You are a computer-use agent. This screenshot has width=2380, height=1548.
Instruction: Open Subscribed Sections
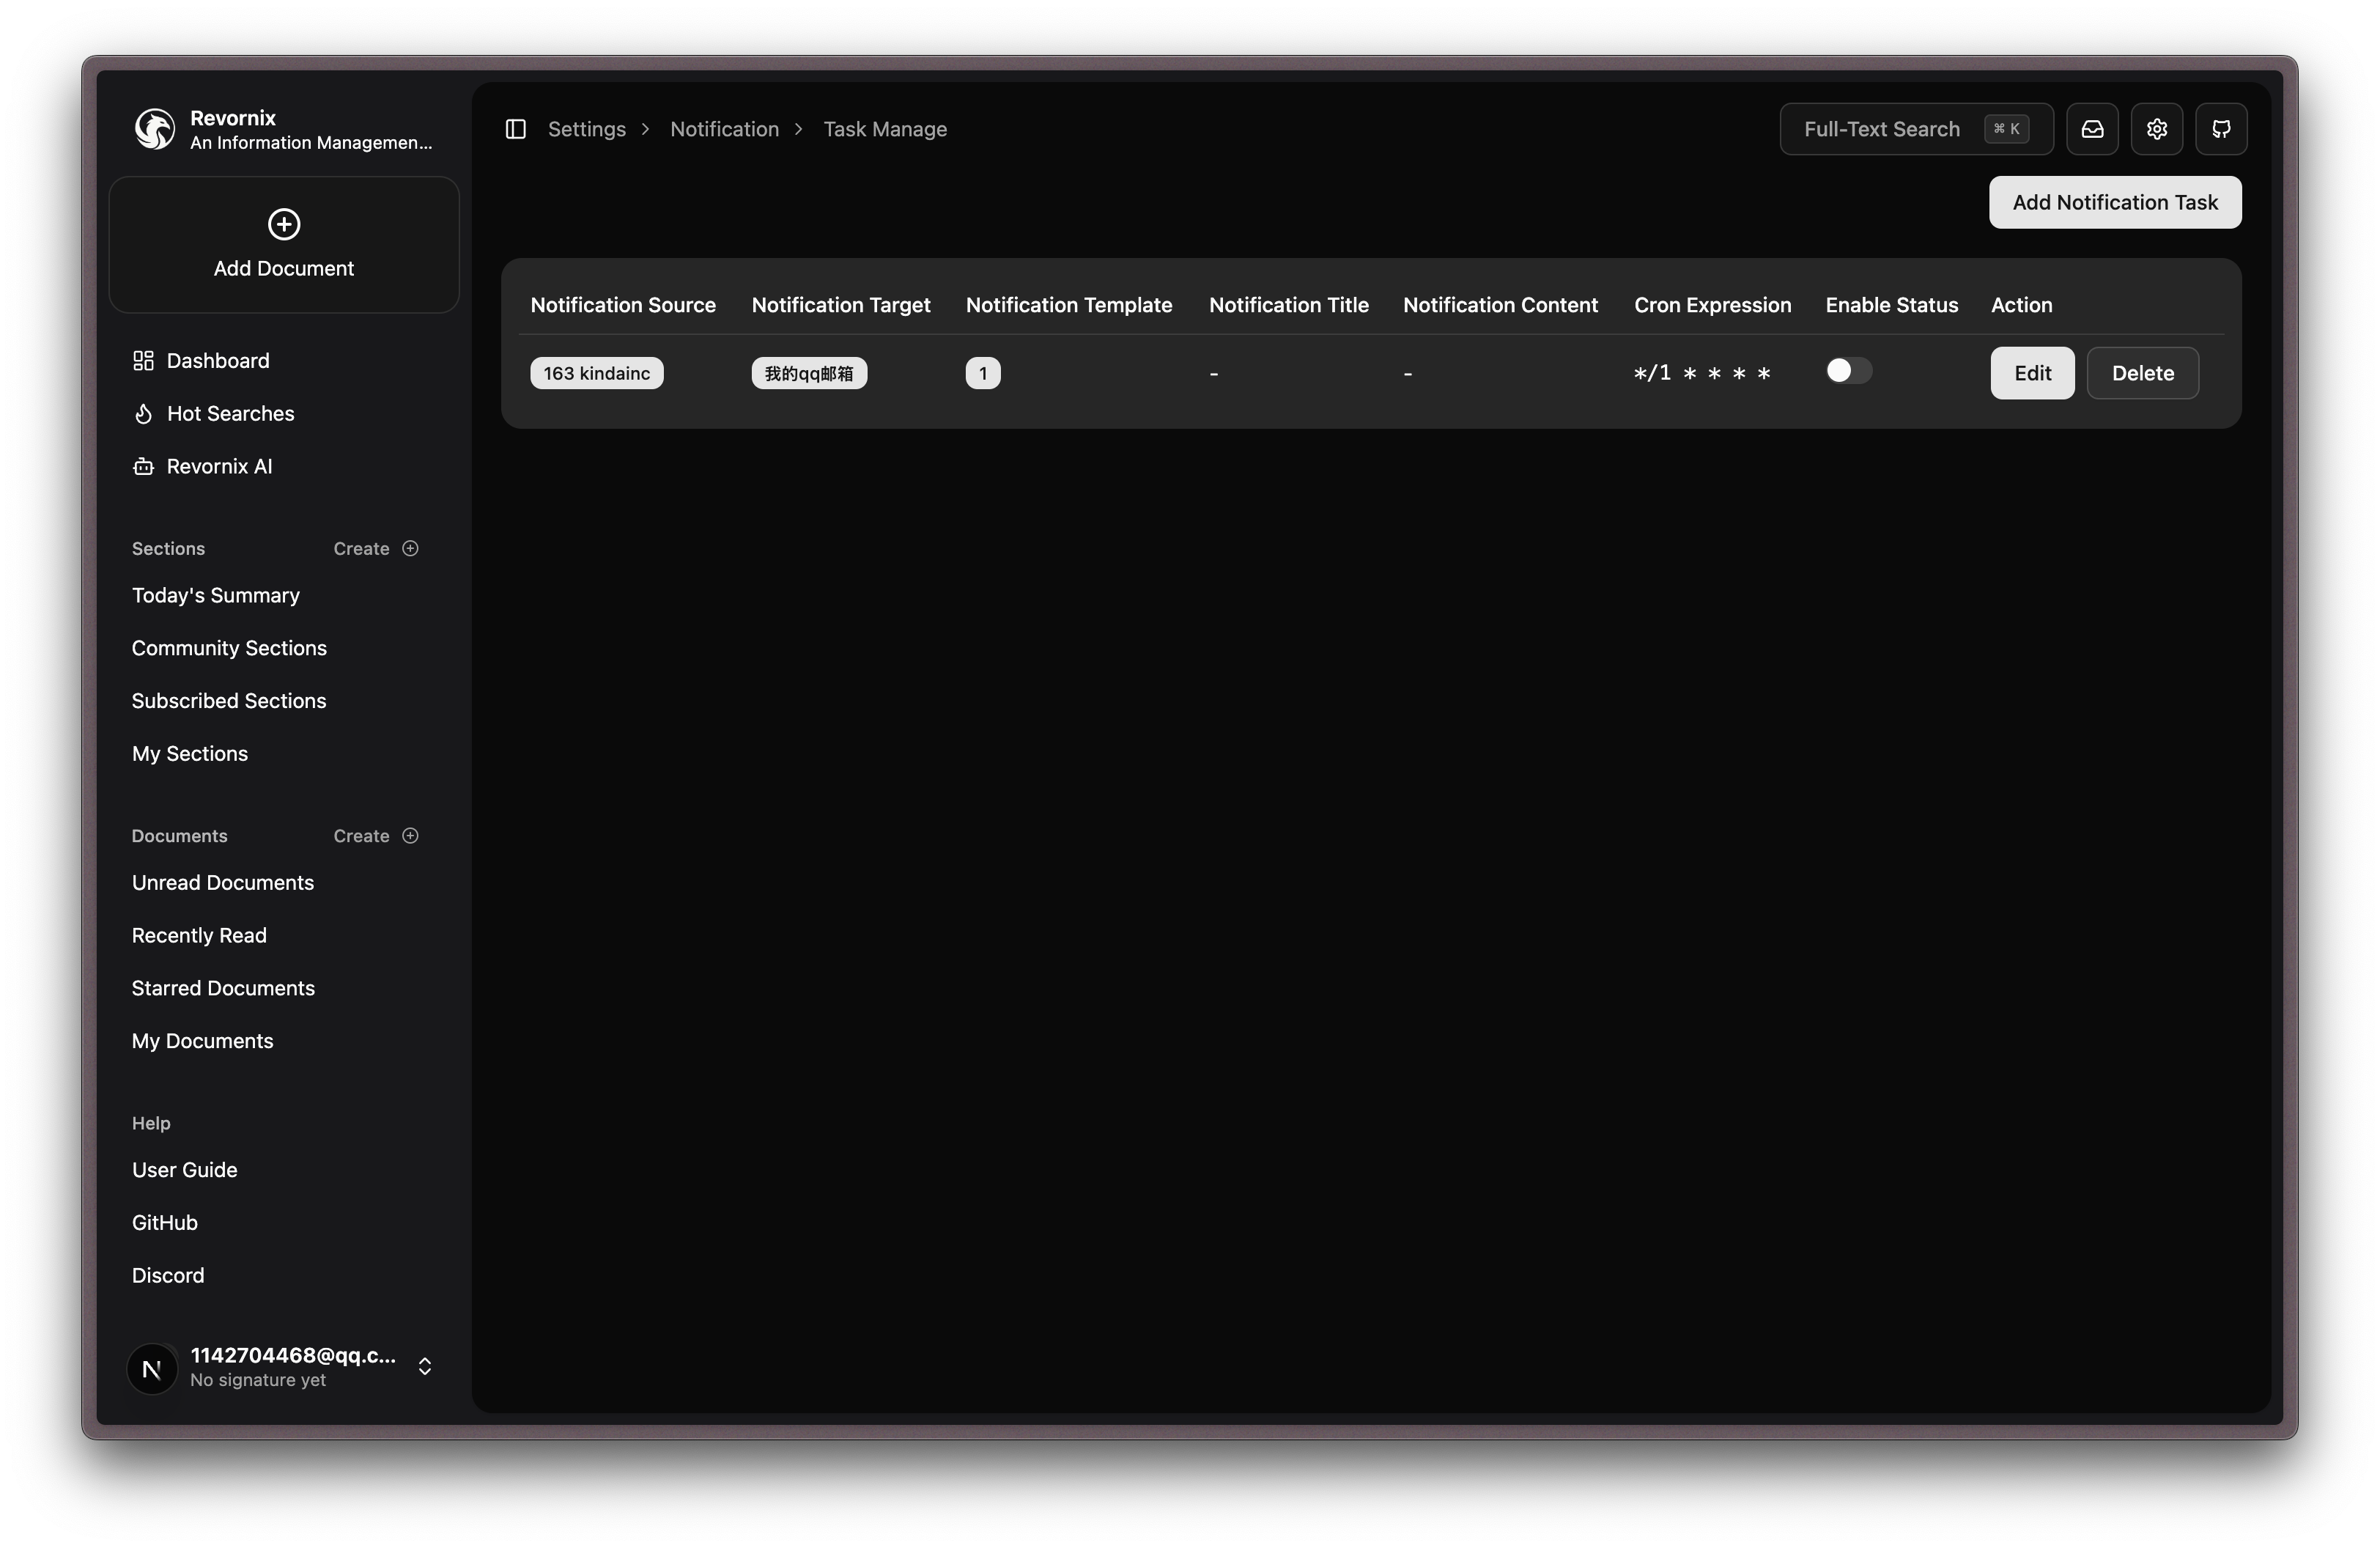tap(229, 701)
